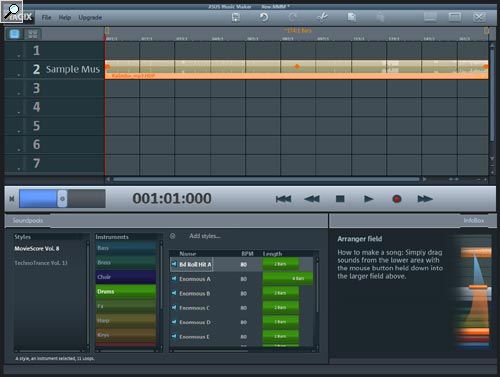Click the horizontal arranger scrollbar
Image resolution: width=500 pixels, height=377 pixels.
tap(266, 179)
